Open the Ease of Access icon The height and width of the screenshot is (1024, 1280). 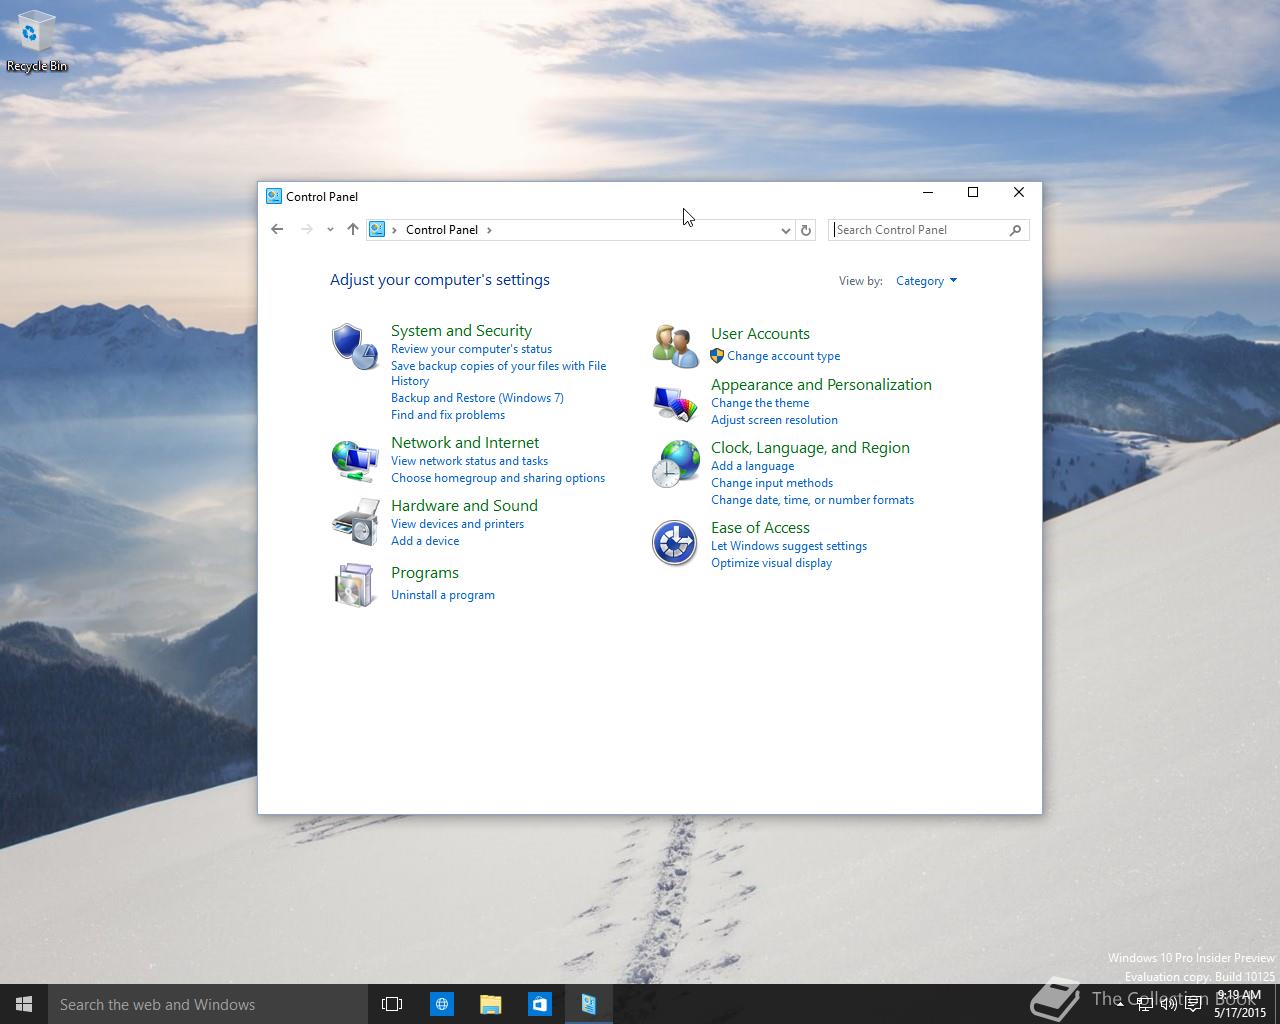(675, 543)
